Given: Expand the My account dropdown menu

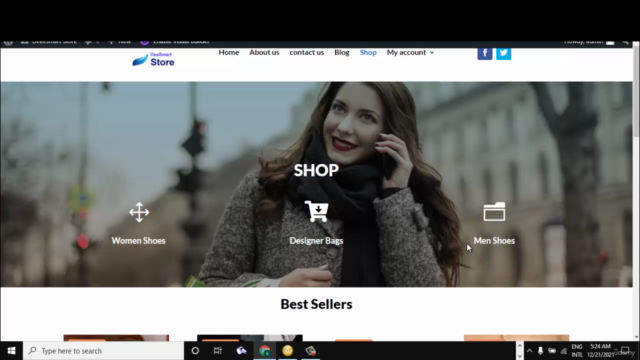Looking at the screenshot, I should pos(410,52).
